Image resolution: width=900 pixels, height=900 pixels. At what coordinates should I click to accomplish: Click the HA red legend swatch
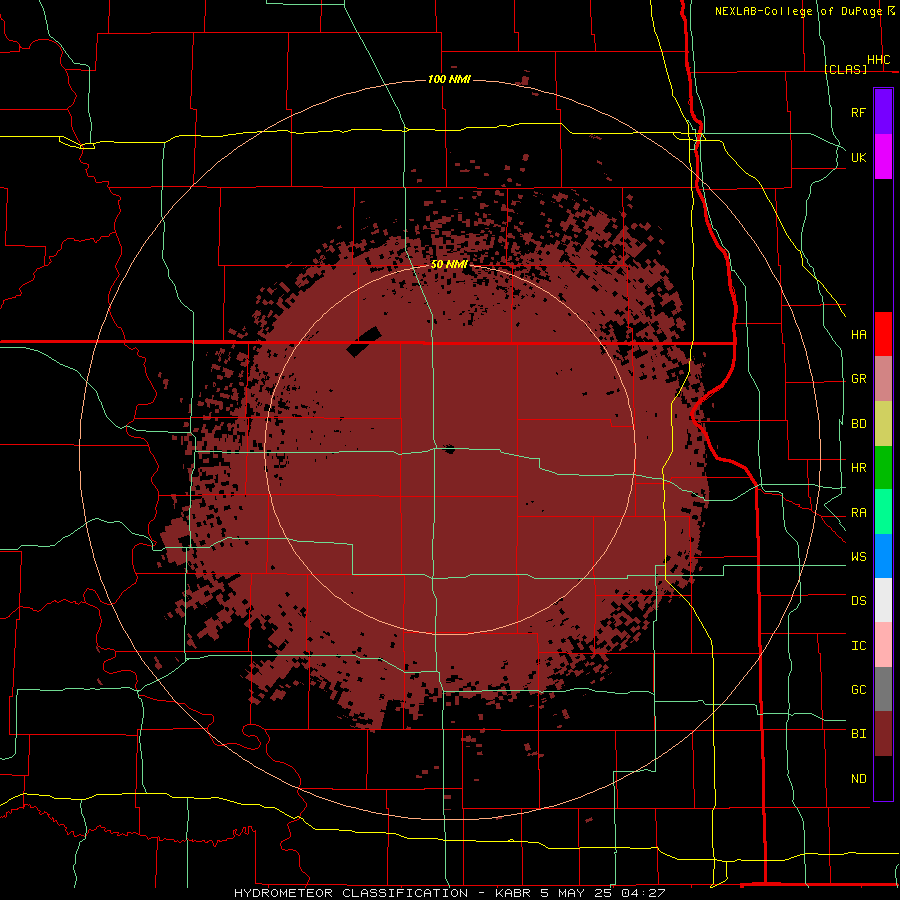tap(883, 334)
